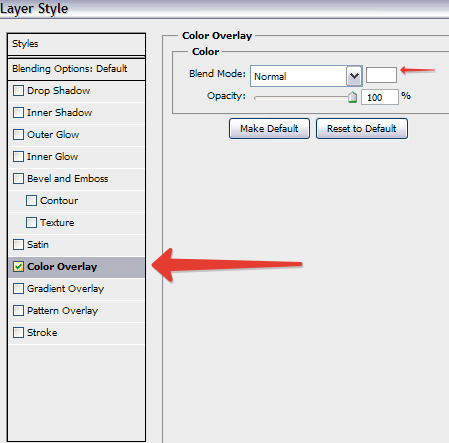Click the Opacity slider handle
Viewport: 449px width, 443px height.
[352, 97]
